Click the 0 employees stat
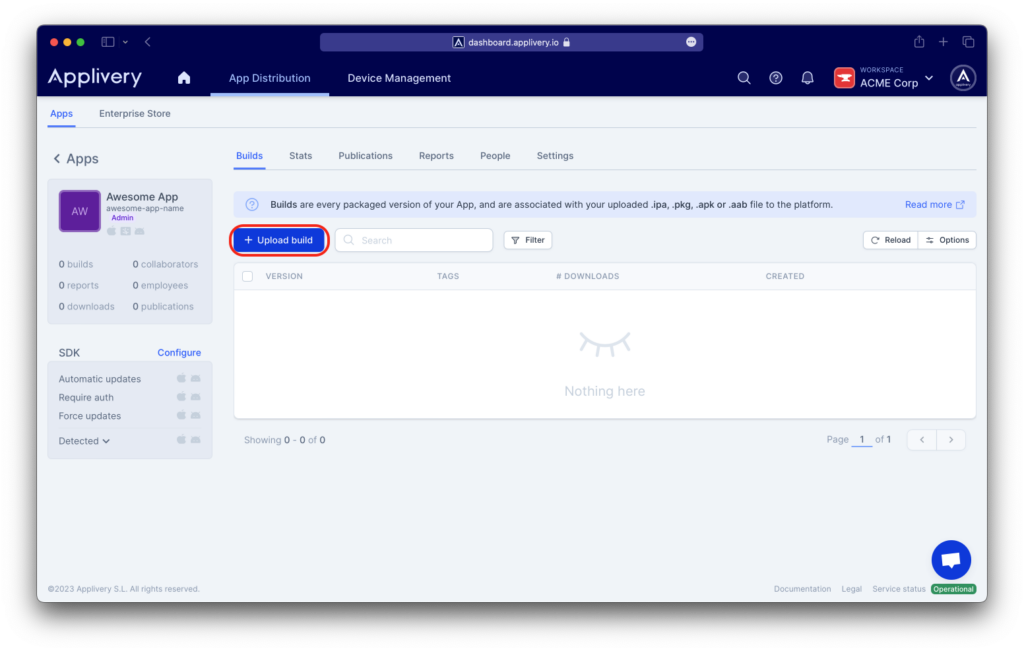This screenshot has height=651, width=1024. pos(160,285)
